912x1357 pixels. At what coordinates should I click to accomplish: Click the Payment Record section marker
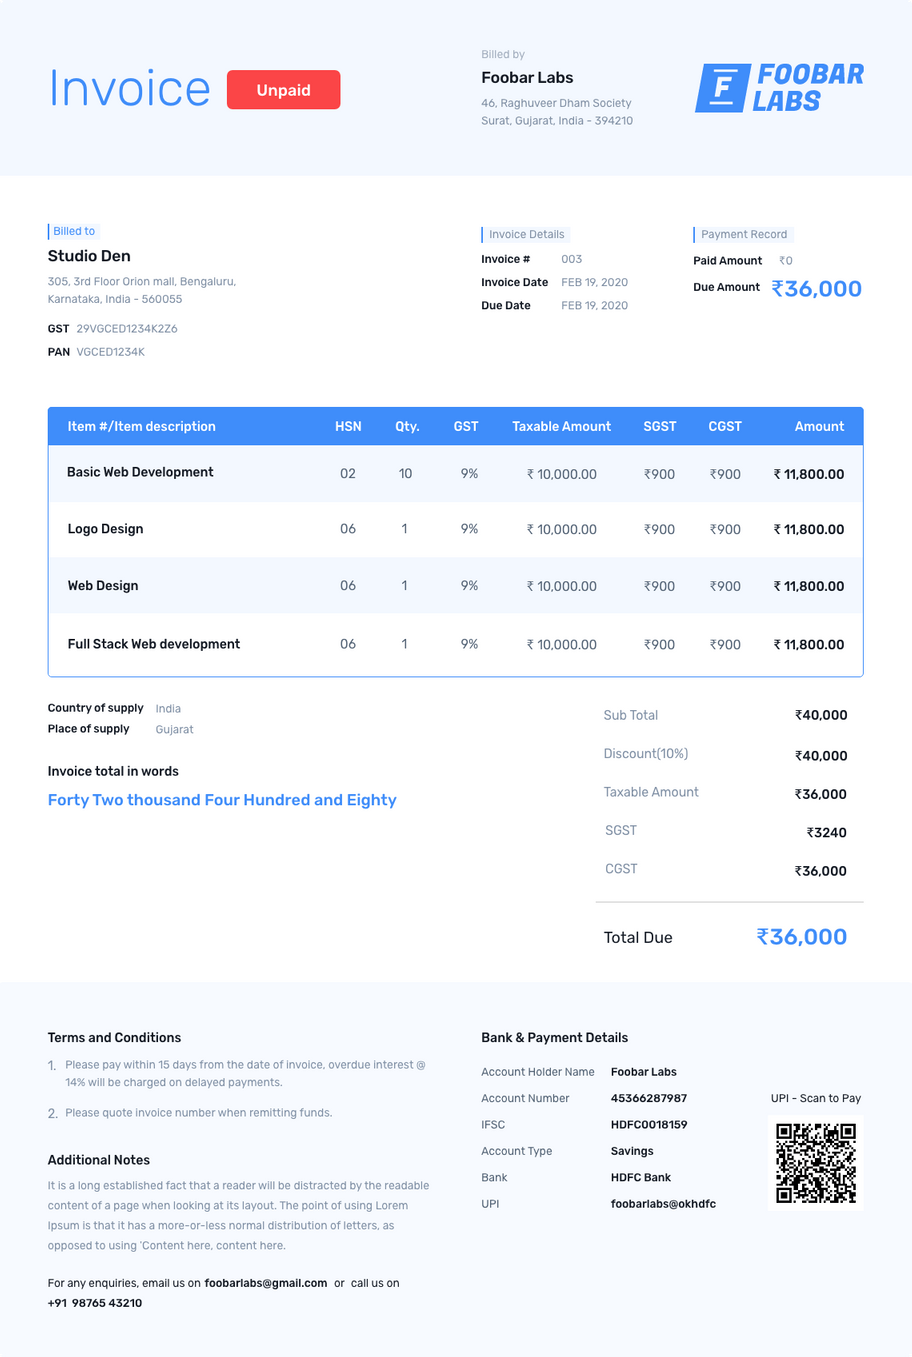coord(743,234)
